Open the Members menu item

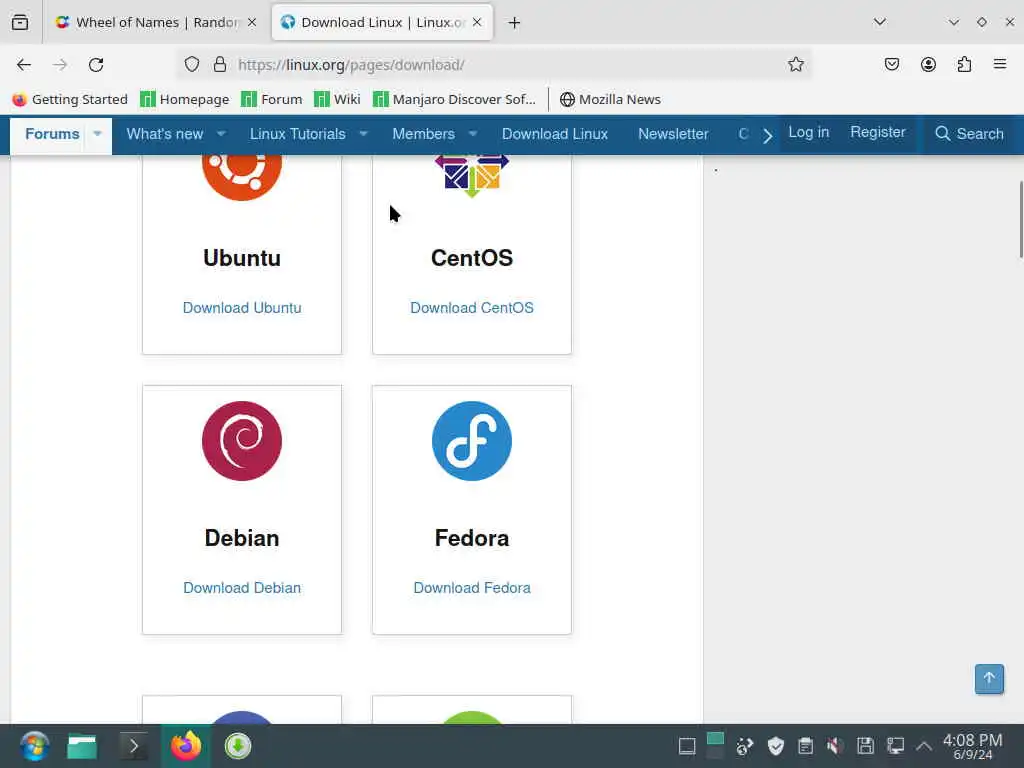[x=423, y=134]
